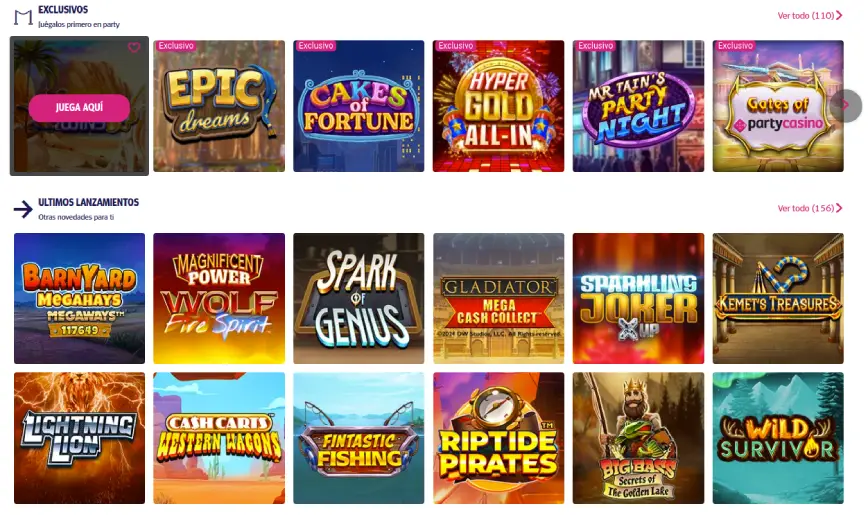Select Magnificent Power Wolf Fire Spirit

click(x=219, y=298)
